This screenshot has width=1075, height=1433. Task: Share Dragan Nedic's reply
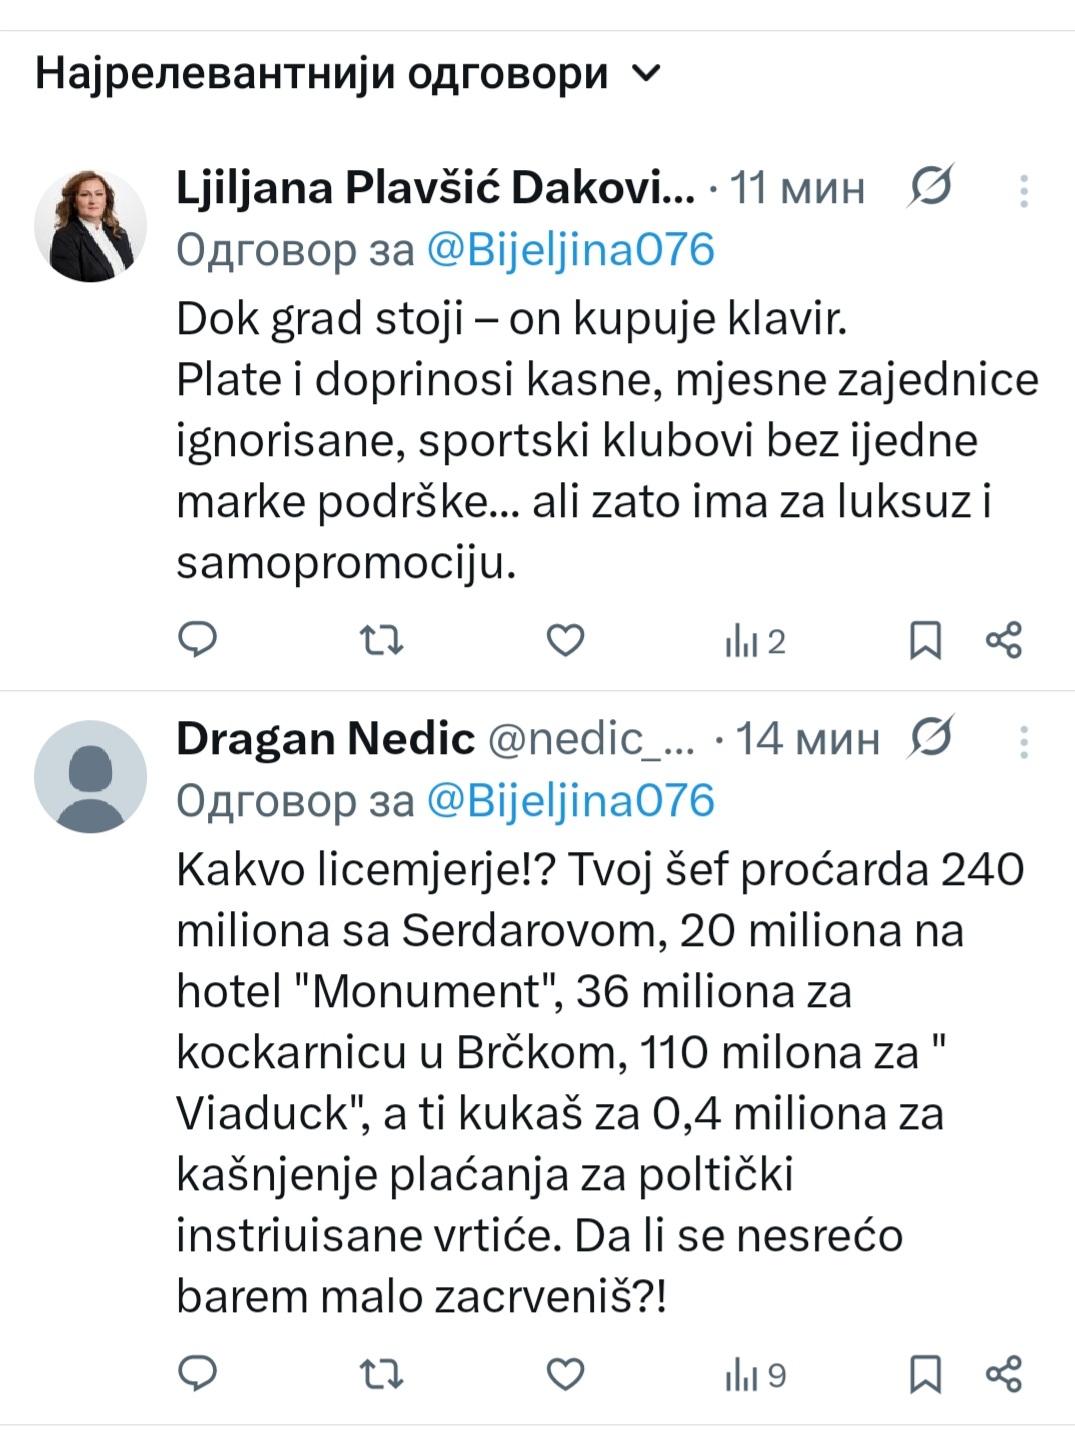pyautogui.click(x=1004, y=1374)
